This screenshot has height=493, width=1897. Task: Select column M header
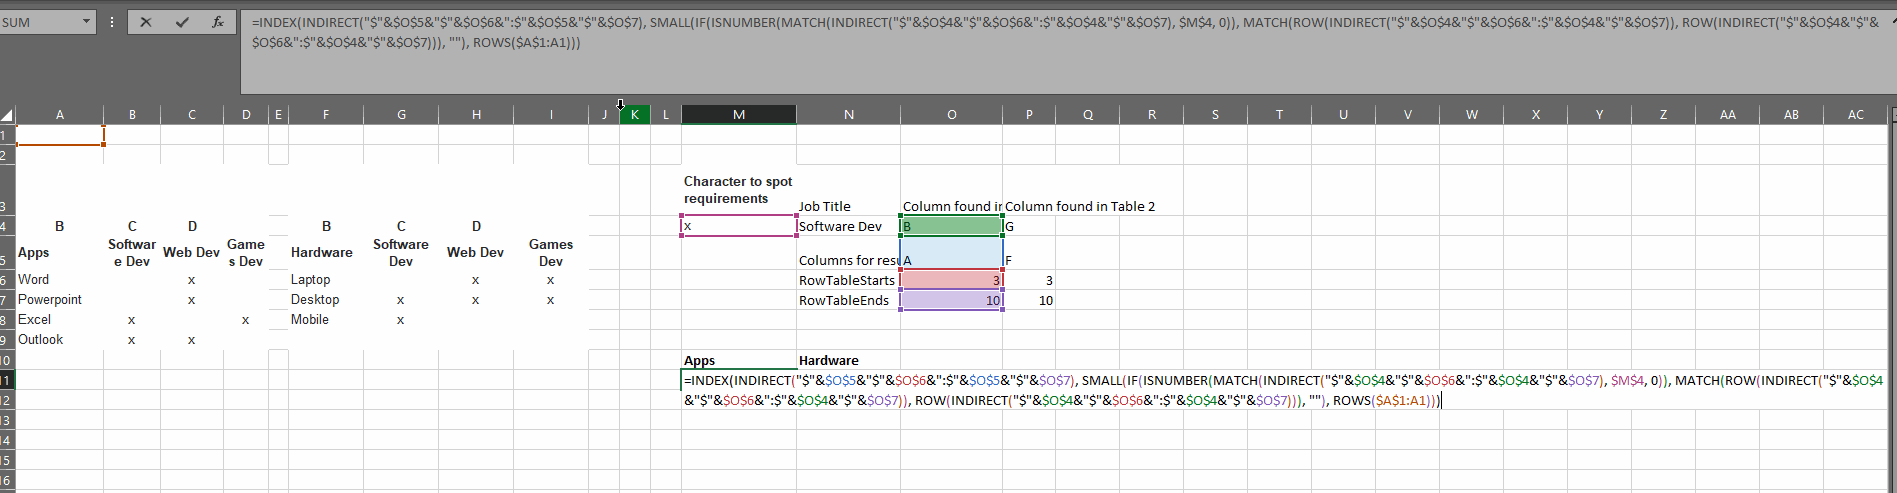(739, 115)
